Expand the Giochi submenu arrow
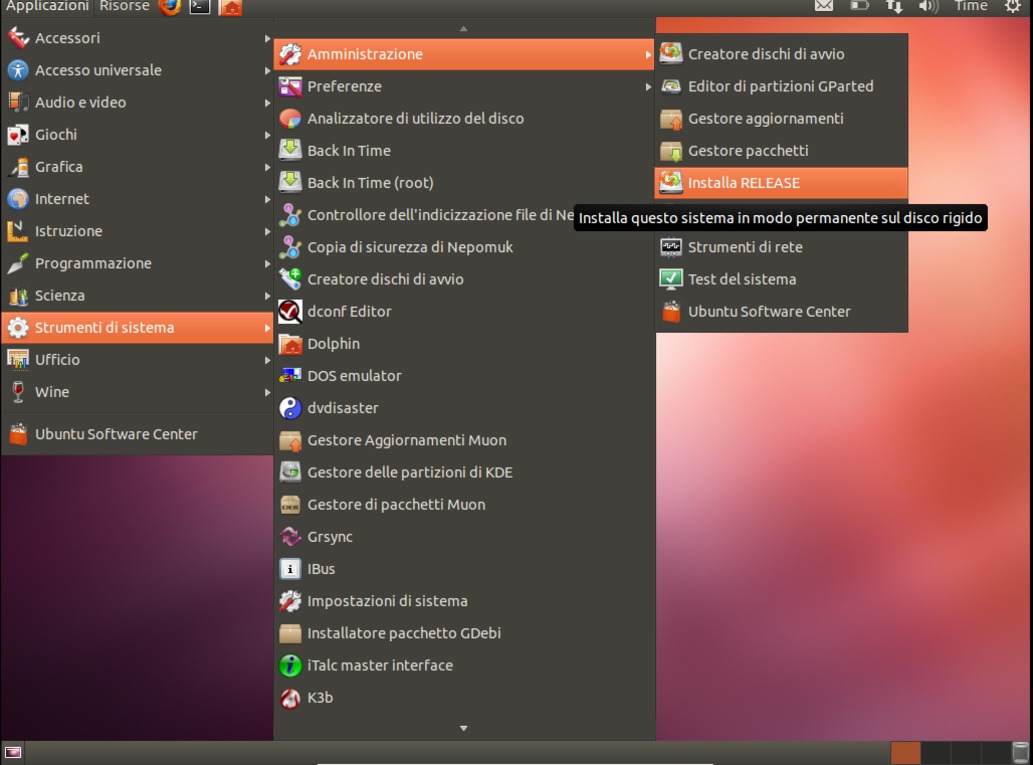 (267, 135)
